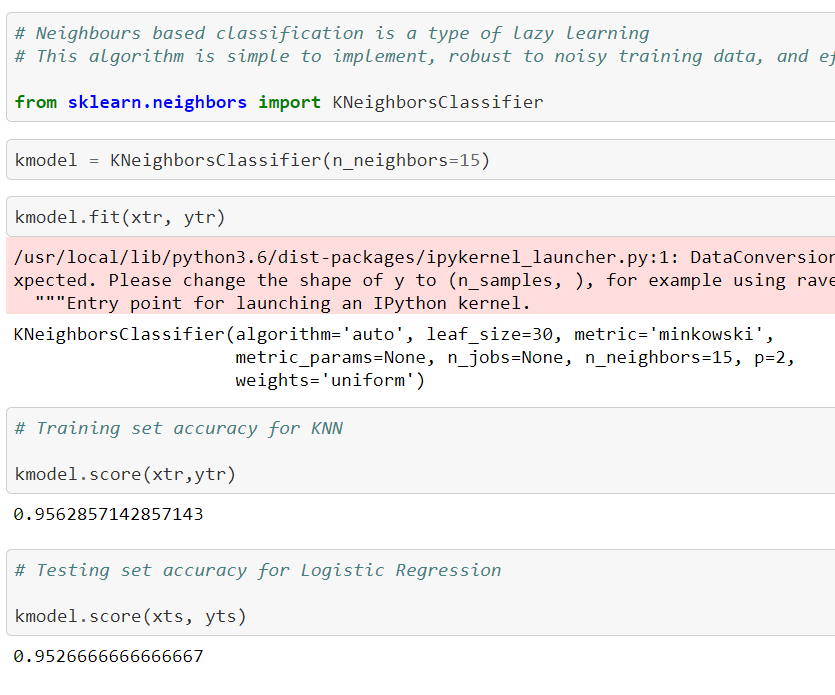Click the kmodel.fit(xtr, ytr) code cell
This screenshot has width=835, height=695.
(421, 217)
